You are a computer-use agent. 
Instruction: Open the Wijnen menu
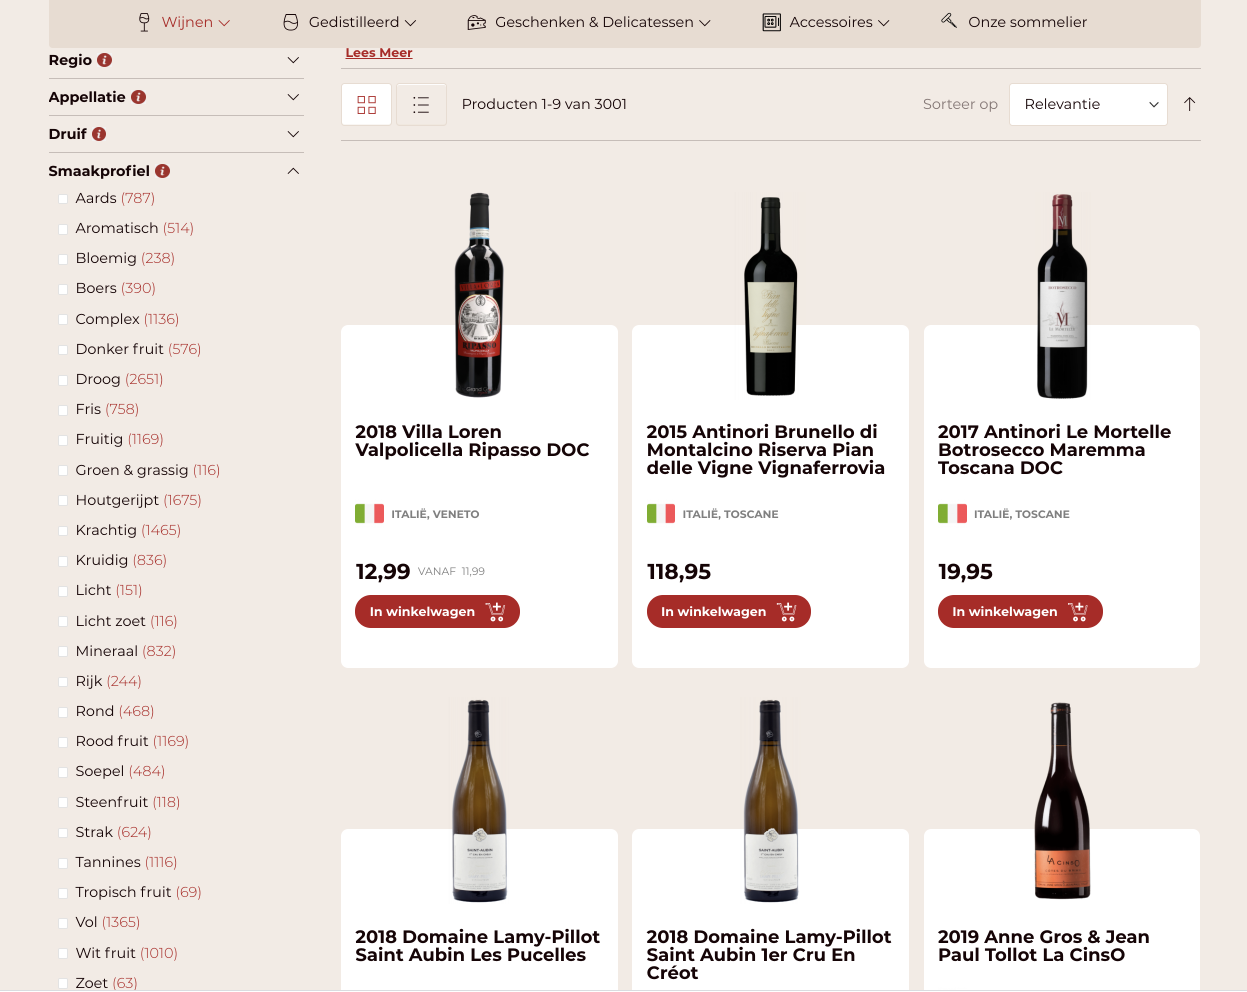[185, 22]
